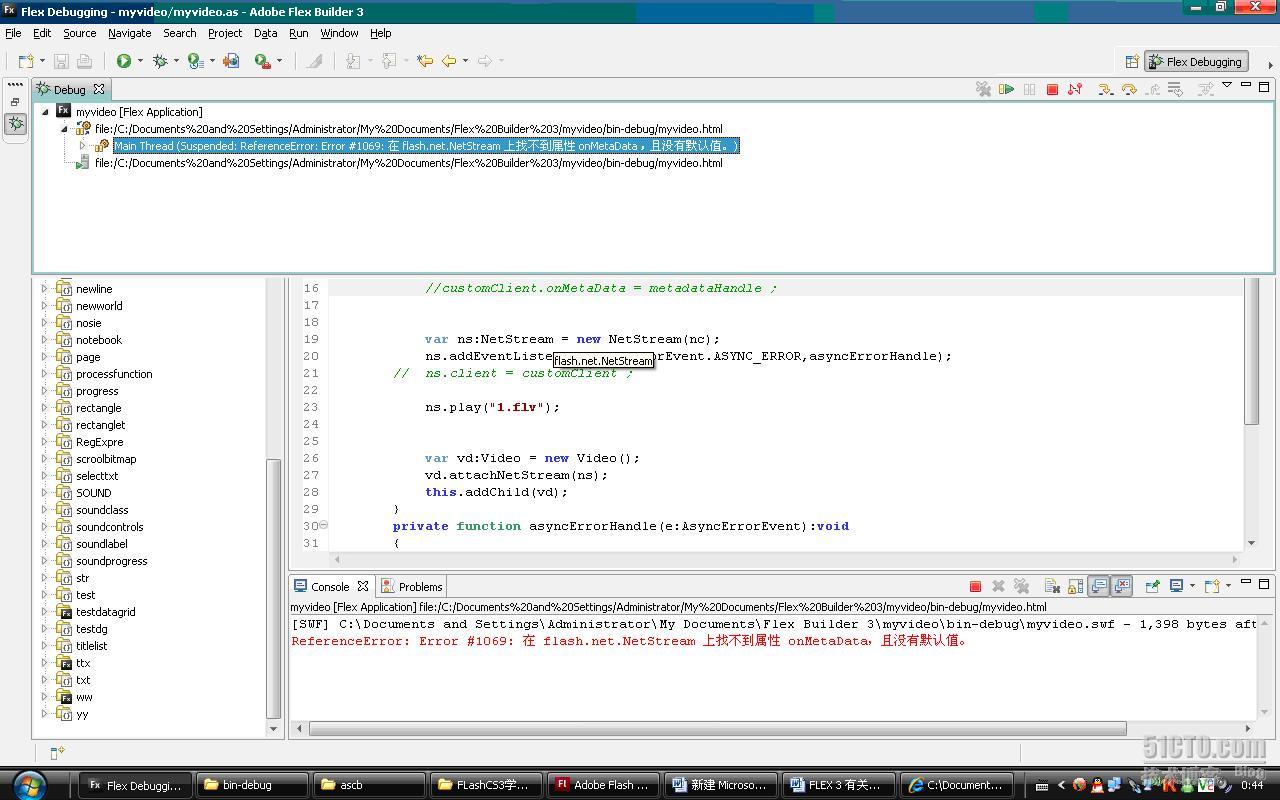
Task: Open the Run menu
Action: [299, 33]
